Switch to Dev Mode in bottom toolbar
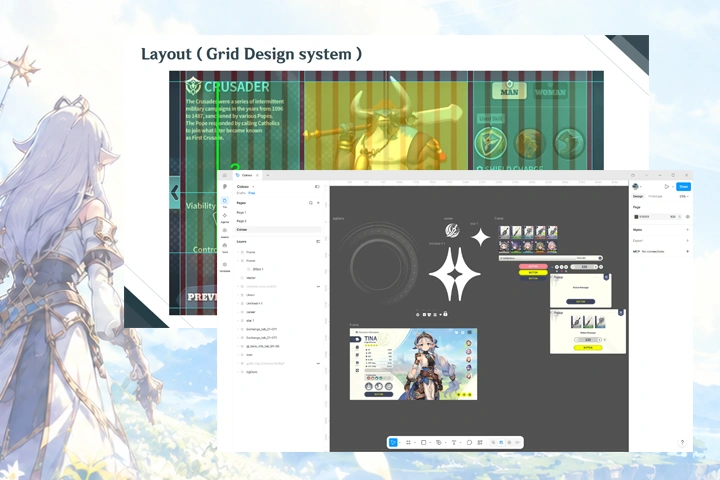 [x=517, y=442]
